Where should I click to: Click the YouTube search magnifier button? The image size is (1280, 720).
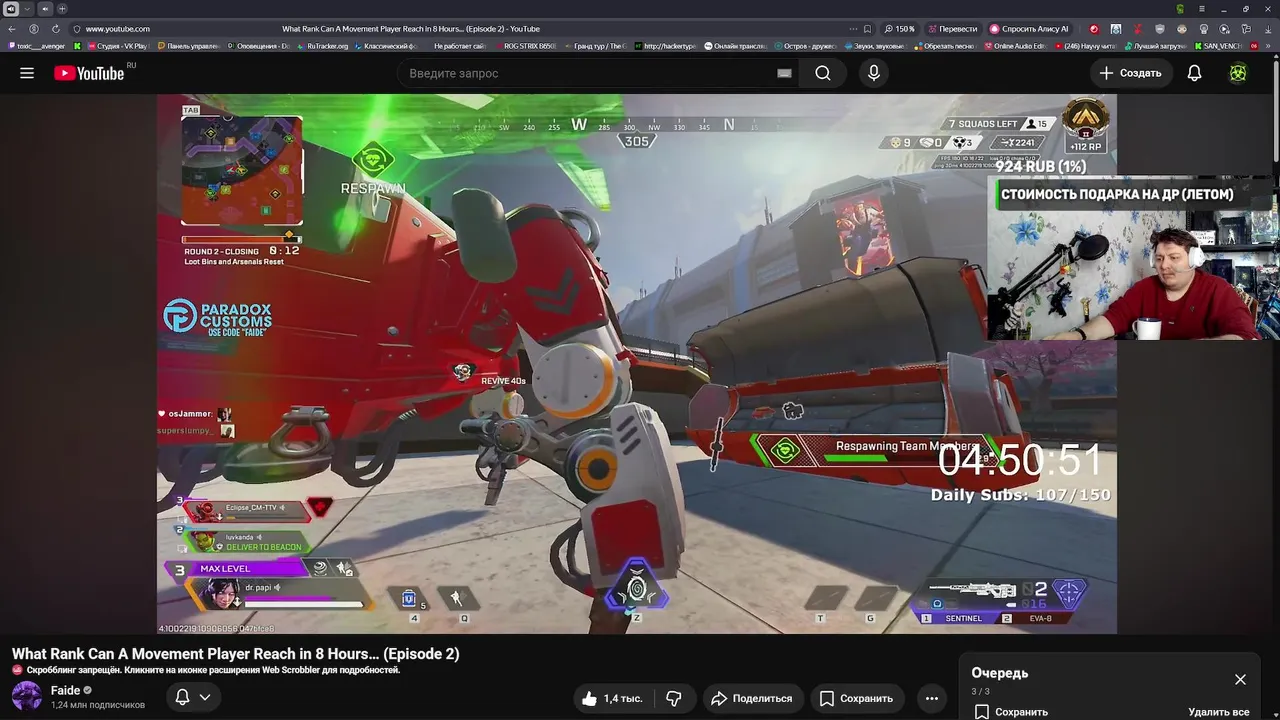(x=822, y=73)
